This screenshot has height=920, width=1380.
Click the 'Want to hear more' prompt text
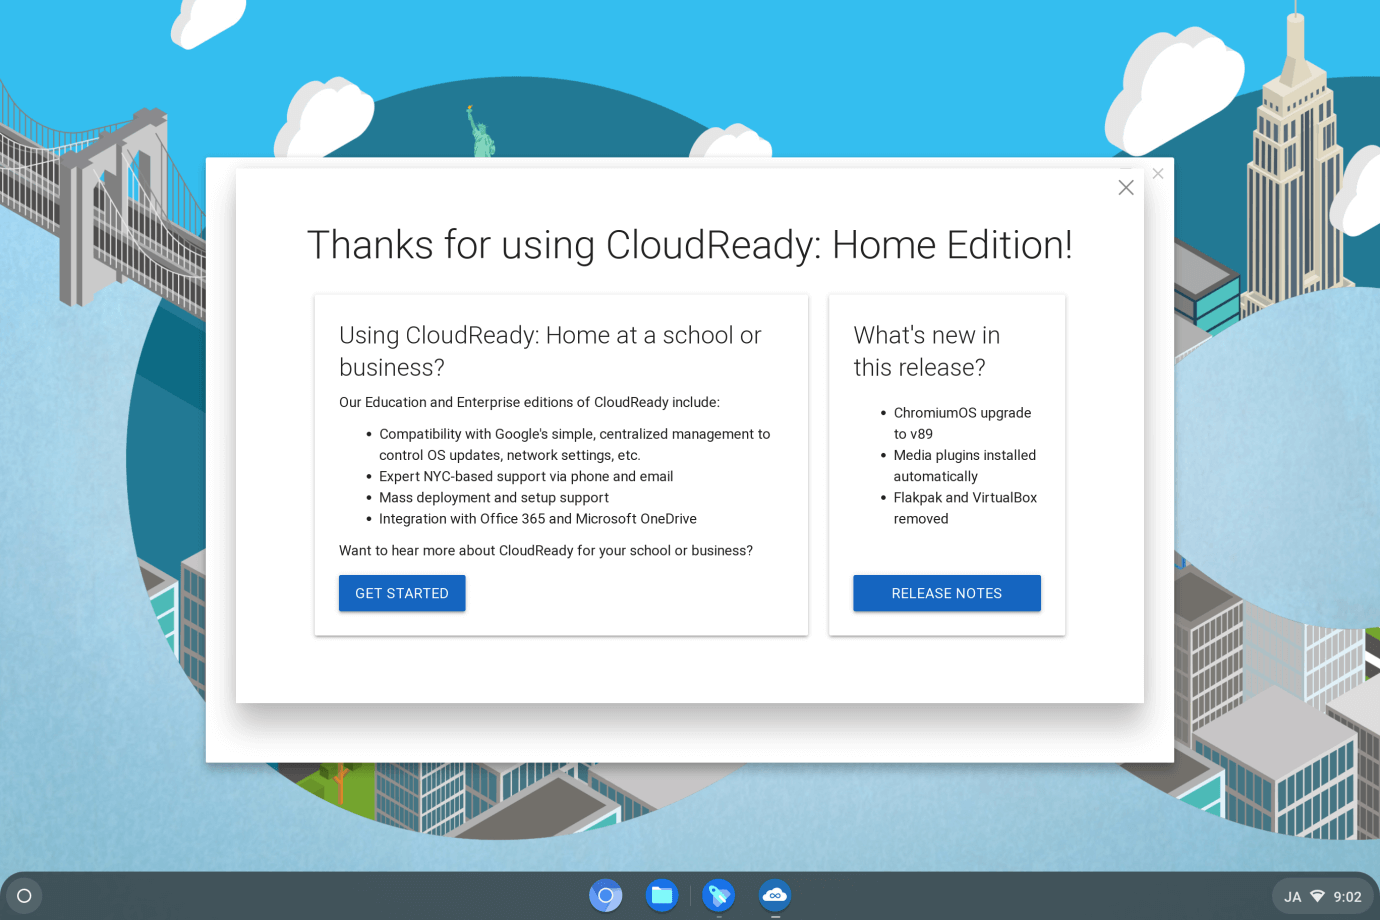click(x=546, y=550)
